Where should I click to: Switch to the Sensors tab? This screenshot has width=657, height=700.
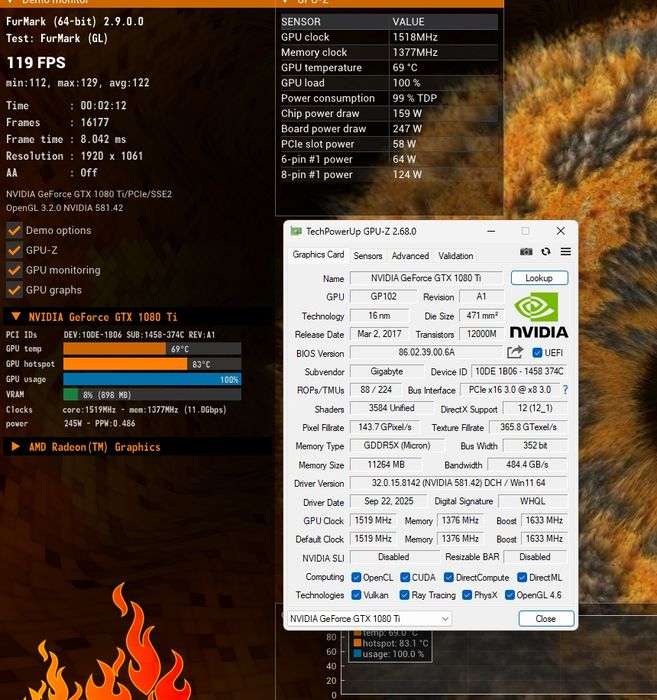click(368, 256)
